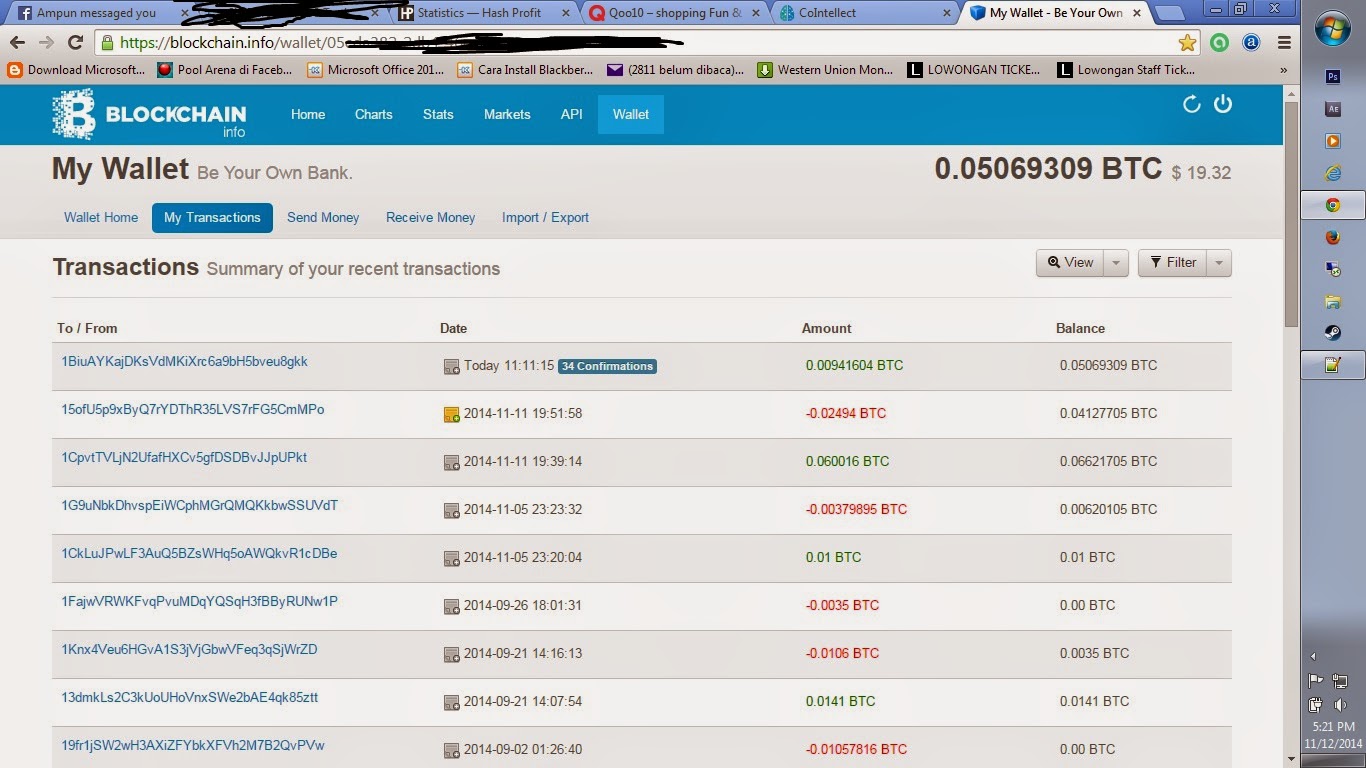Open After Effects from the taskbar
Viewport: 1366px width, 768px height.
1332,109
